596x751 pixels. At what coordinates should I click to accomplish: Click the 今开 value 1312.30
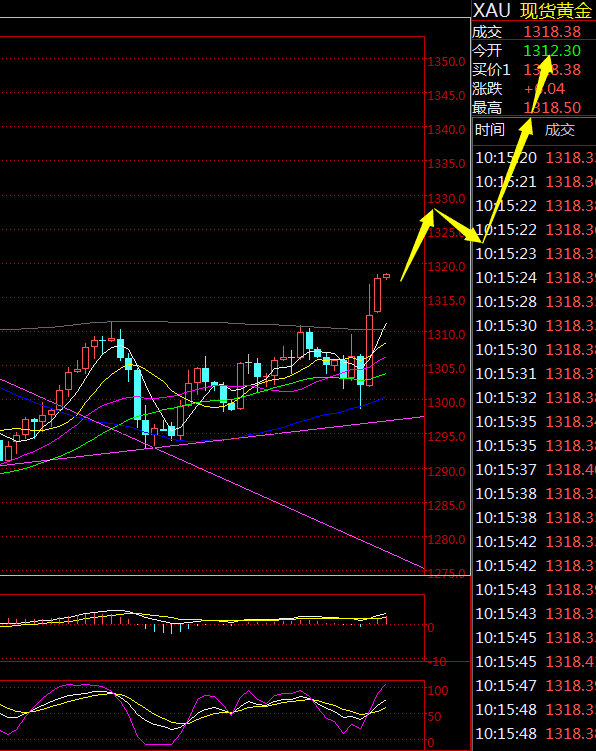pyautogui.click(x=552, y=51)
